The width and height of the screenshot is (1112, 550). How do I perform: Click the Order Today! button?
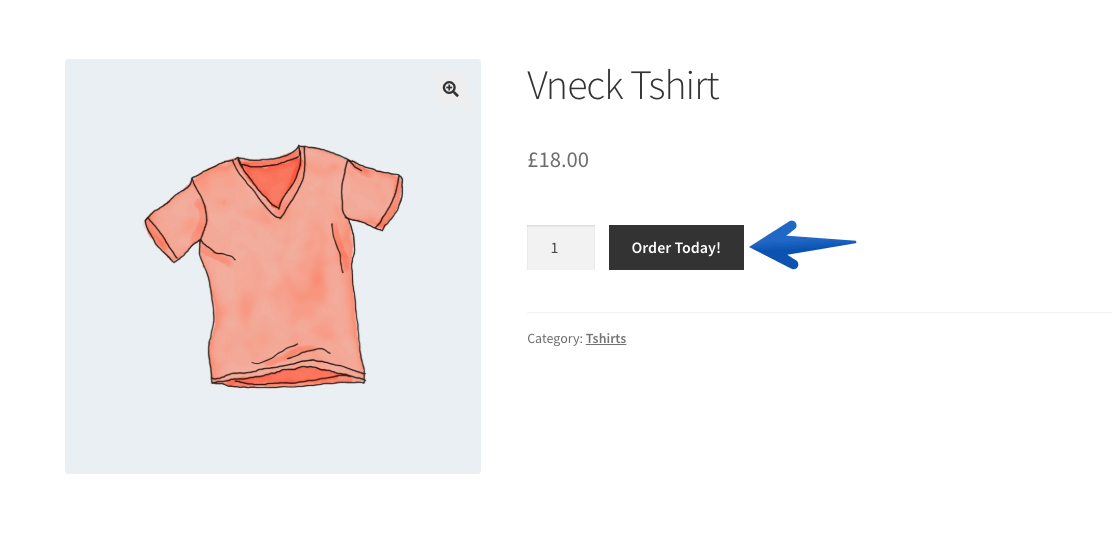pyautogui.click(x=676, y=247)
